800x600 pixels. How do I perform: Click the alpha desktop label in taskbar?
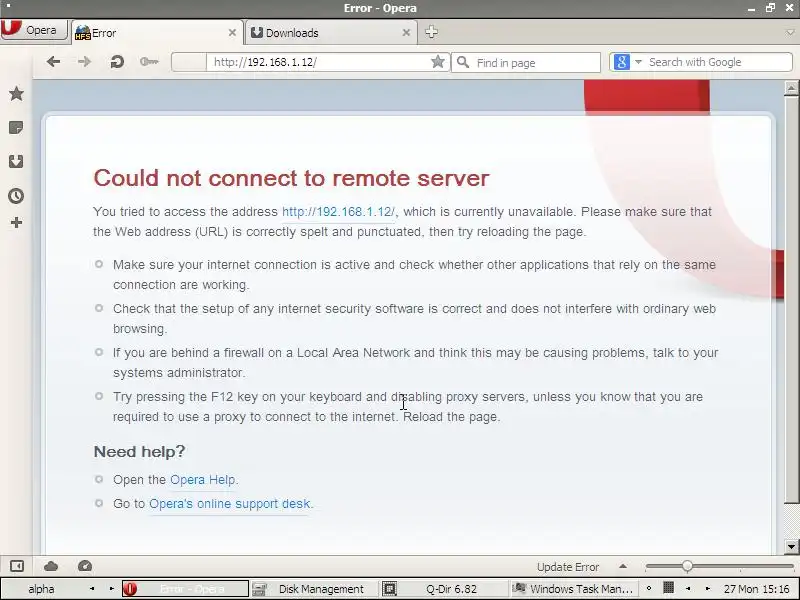coord(41,589)
